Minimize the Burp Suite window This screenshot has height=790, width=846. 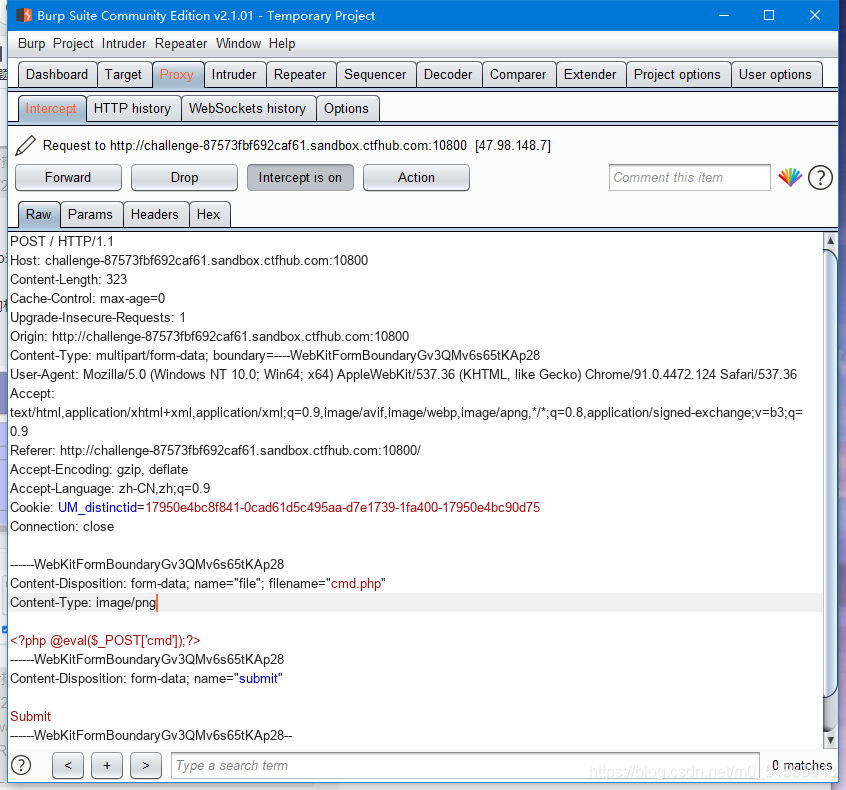coord(724,15)
